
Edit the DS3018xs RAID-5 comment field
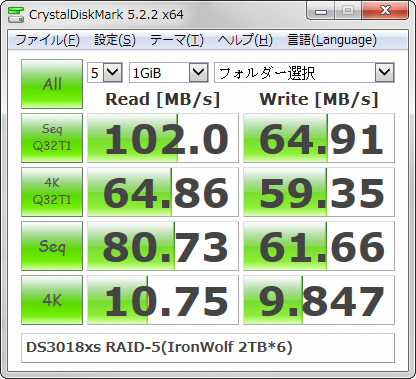point(208,348)
